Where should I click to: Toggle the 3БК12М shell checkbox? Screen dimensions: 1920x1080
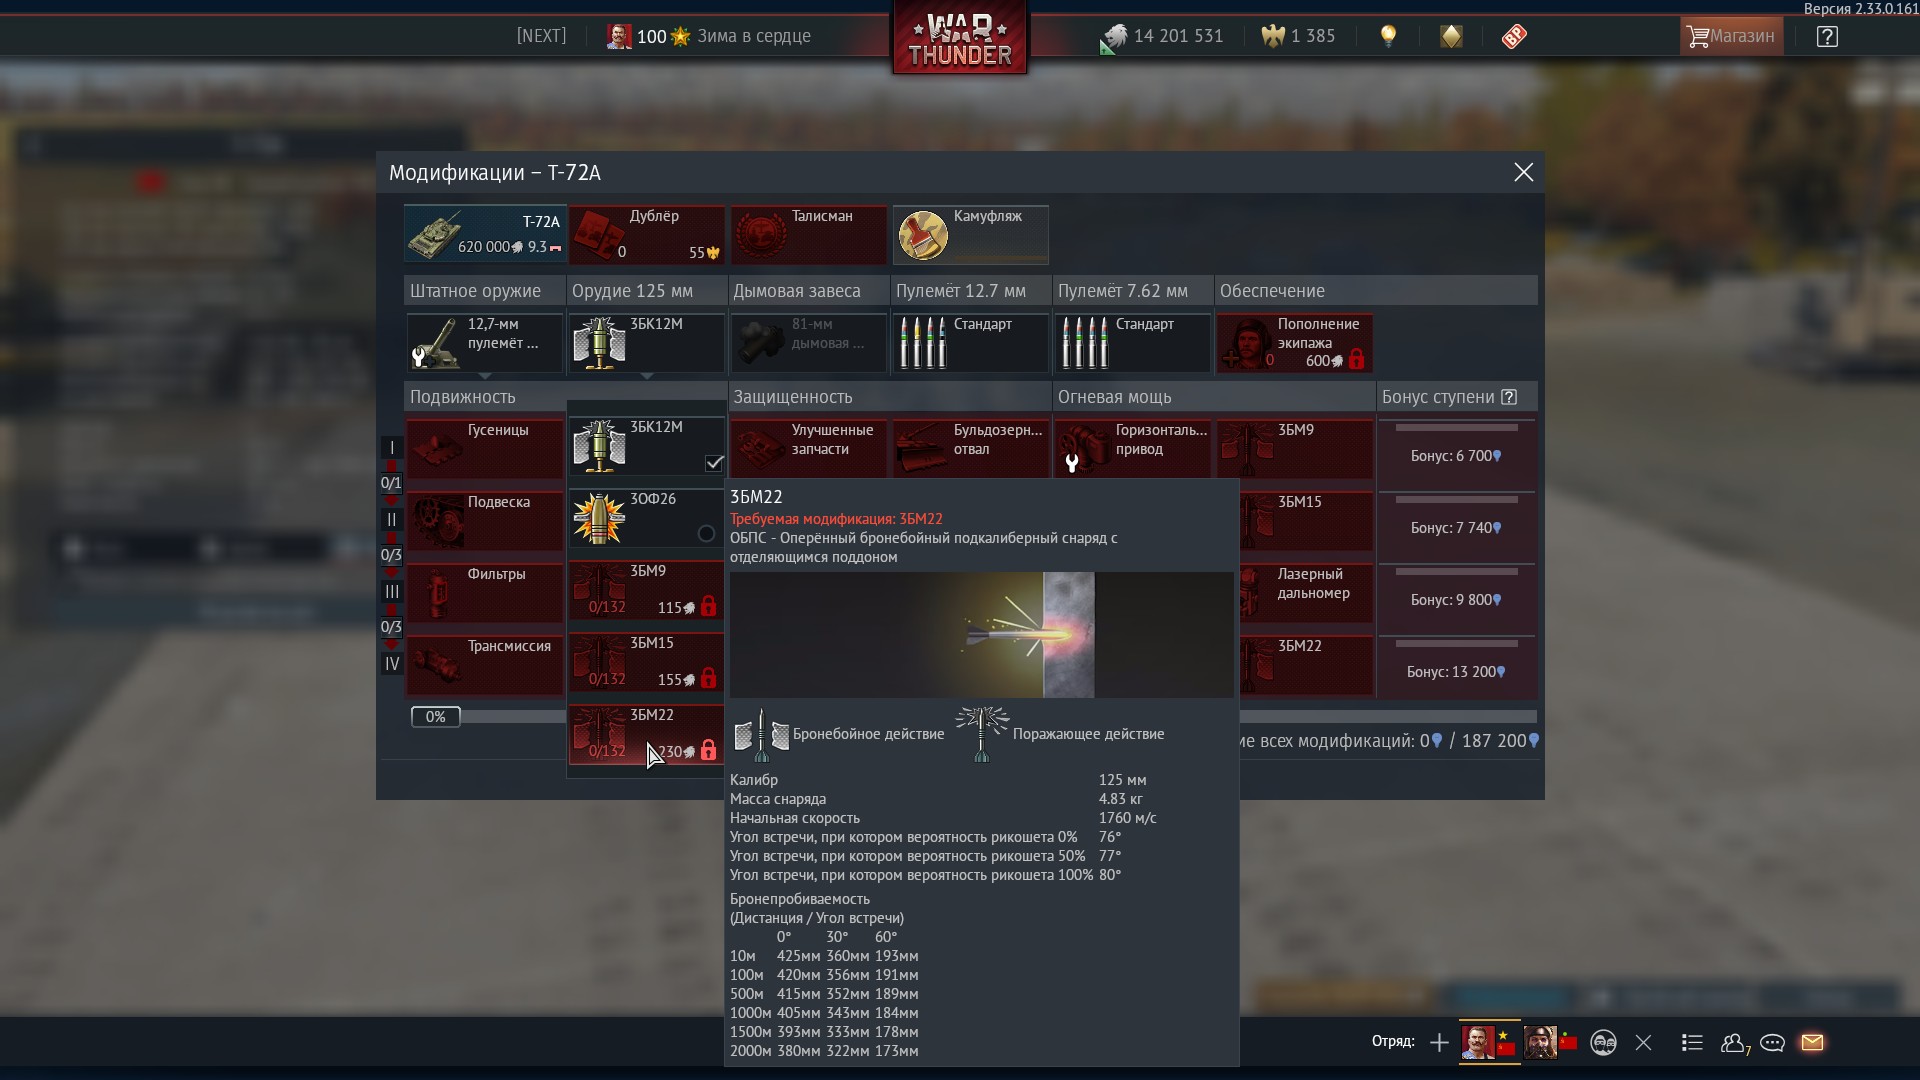click(714, 463)
